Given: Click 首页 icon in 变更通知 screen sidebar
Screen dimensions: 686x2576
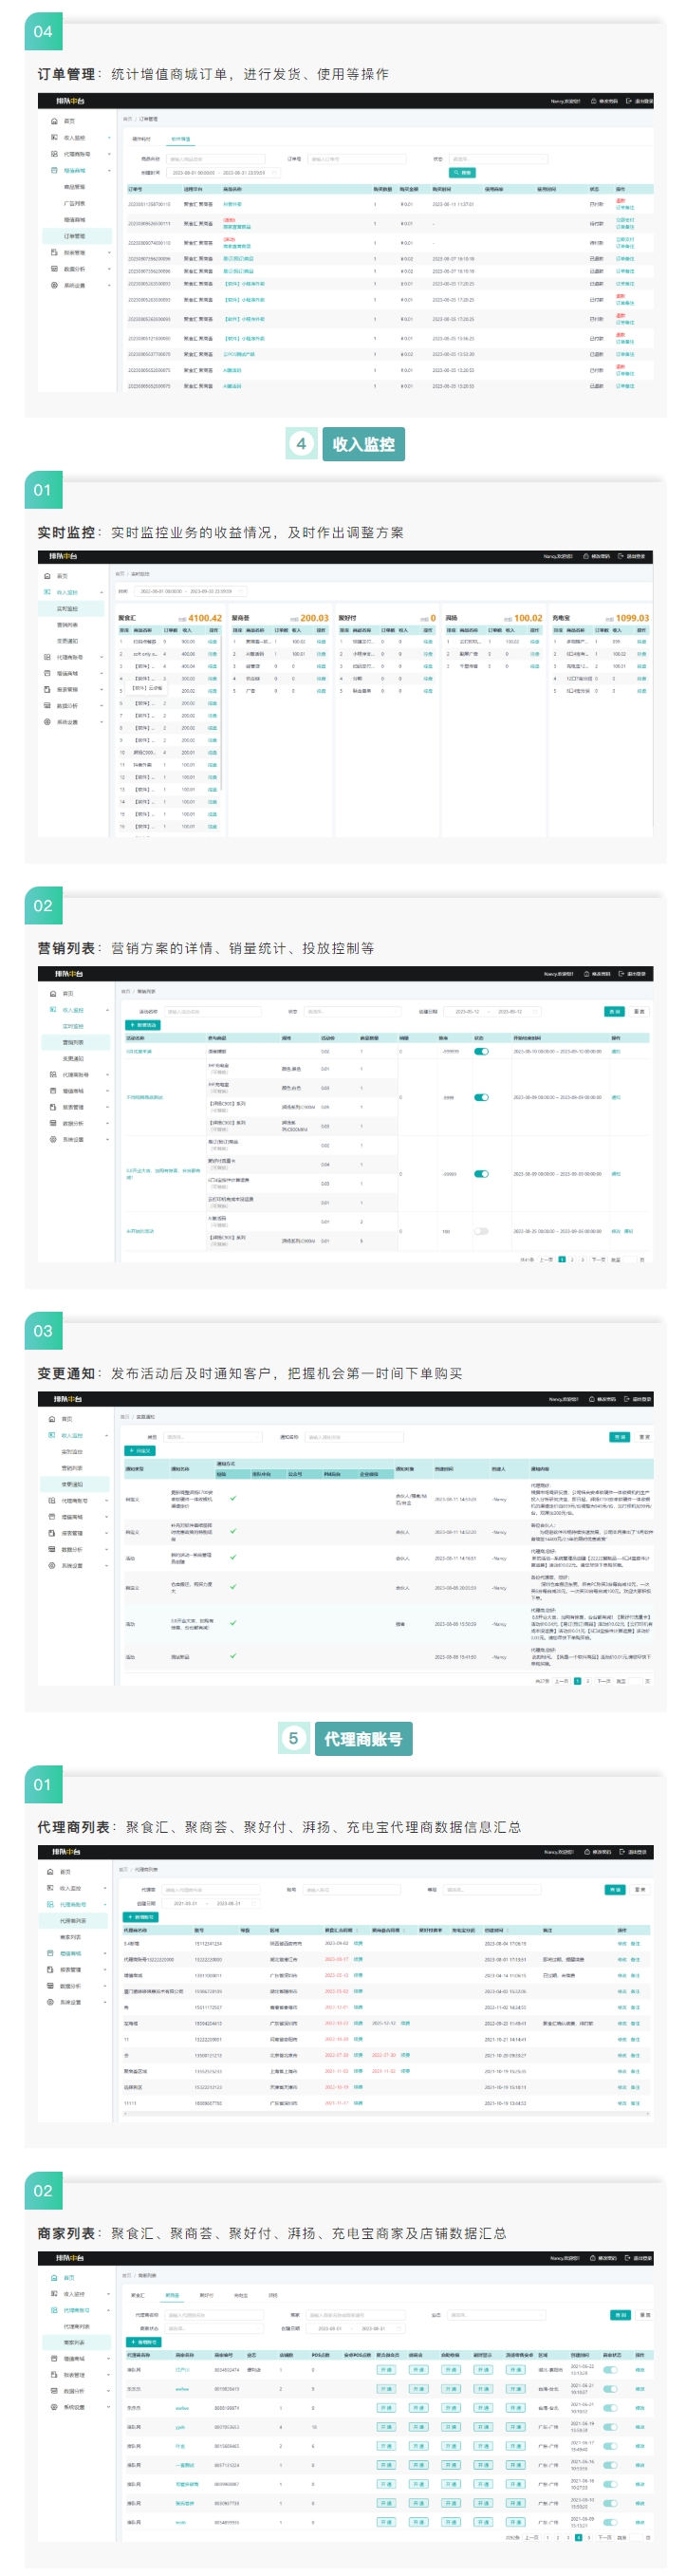Looking at the screenshot, I should (x=52, y=1419).
